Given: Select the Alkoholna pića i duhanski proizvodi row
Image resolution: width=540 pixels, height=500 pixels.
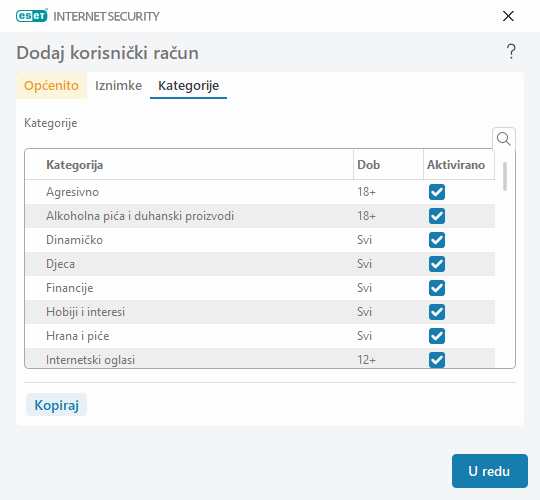Looking at the screenshot, I should [260, 216].
